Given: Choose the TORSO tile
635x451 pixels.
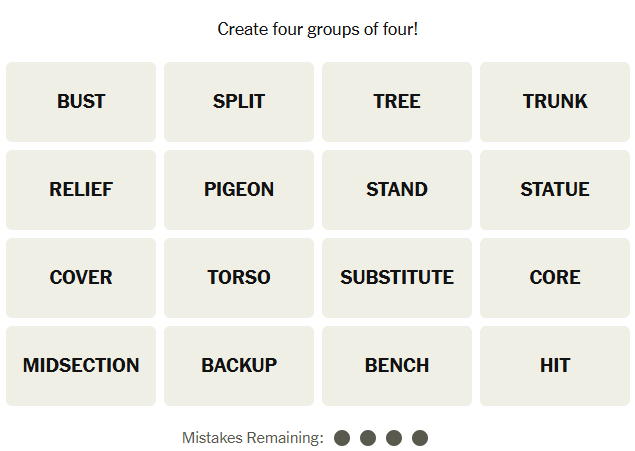Looking at the screenshot, I should [x=239, y=278].
